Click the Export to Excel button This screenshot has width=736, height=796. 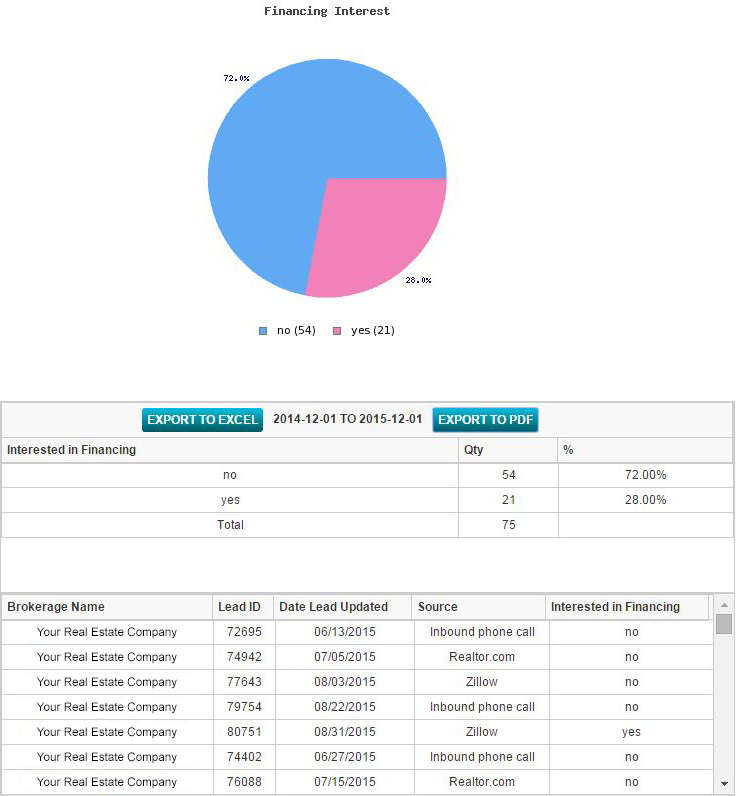coord(202,420)
